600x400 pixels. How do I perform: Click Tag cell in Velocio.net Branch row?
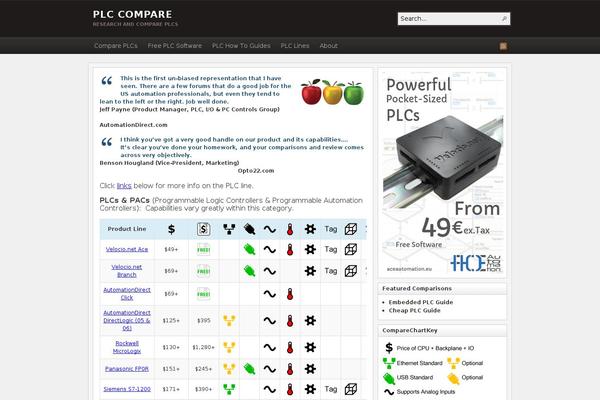[331, 271]
